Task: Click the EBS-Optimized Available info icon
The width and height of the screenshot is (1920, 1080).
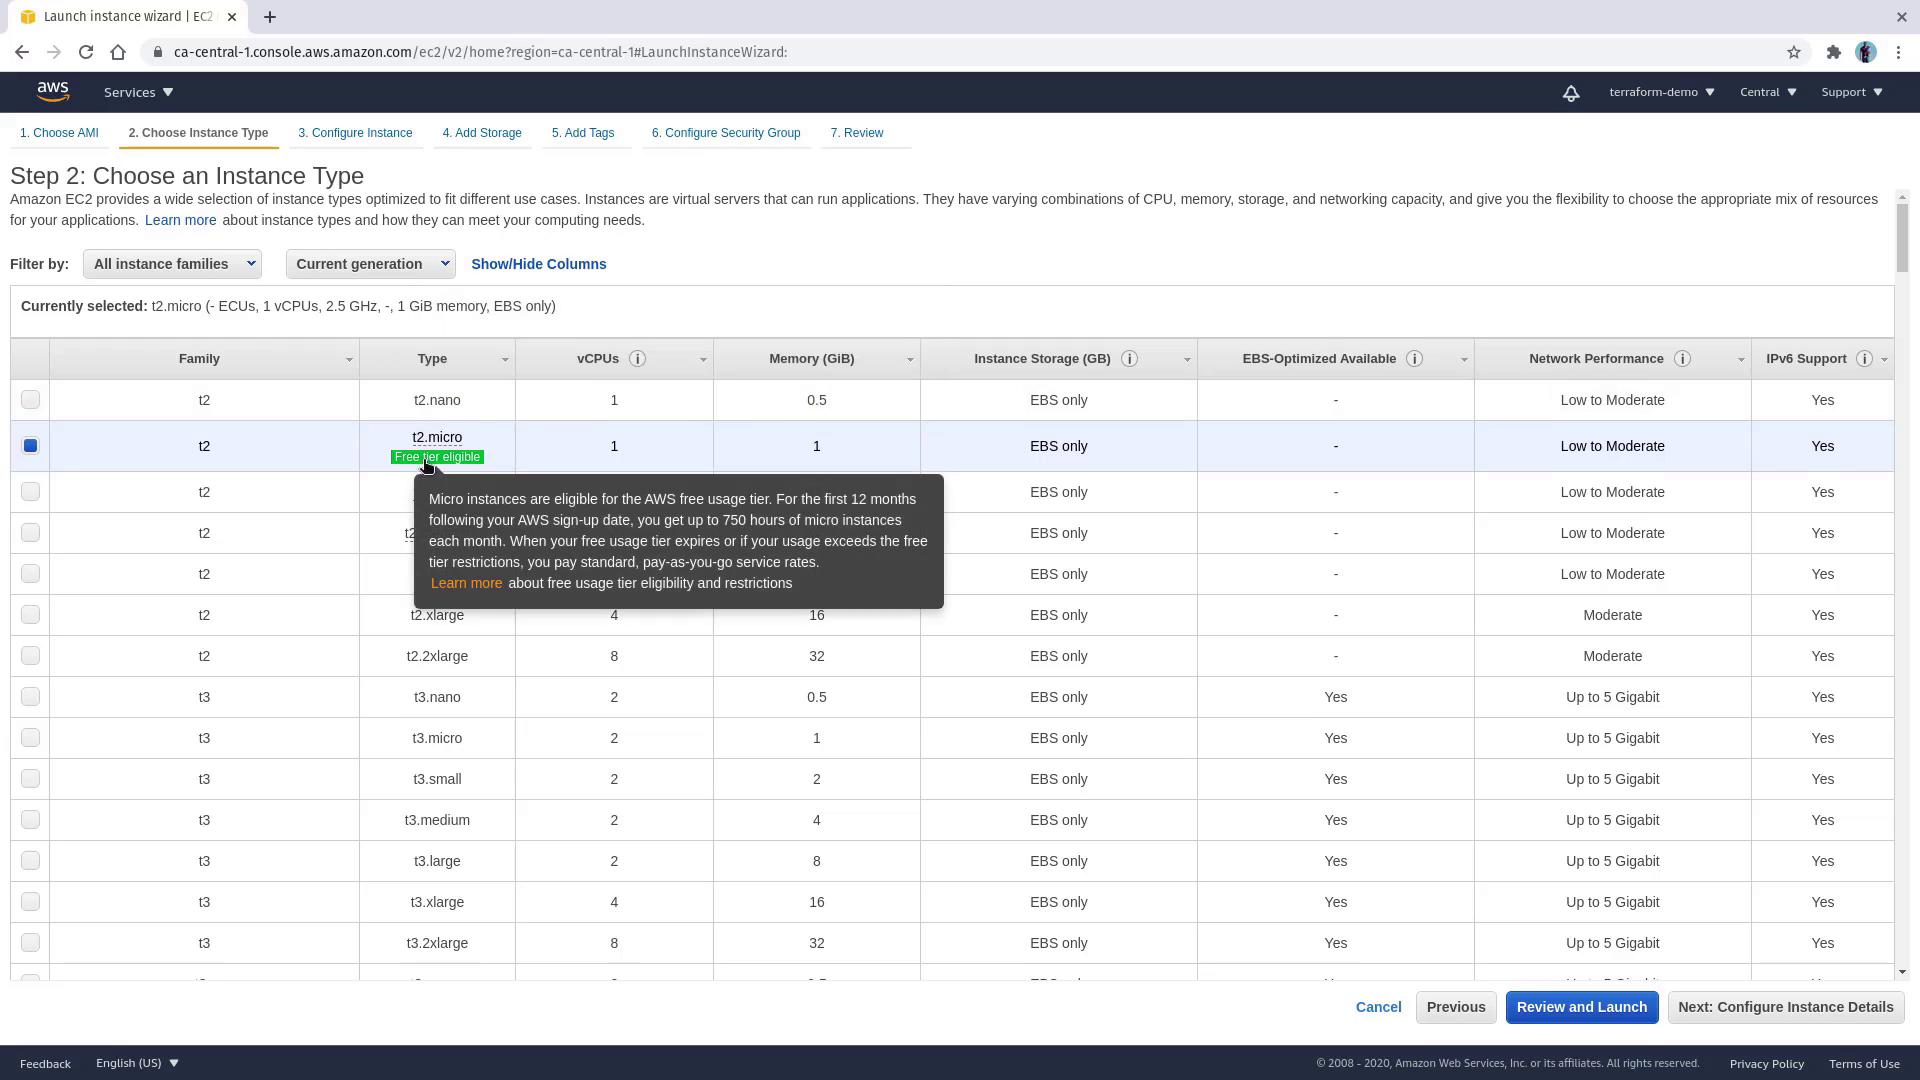Action: [x=1414, y=359]
